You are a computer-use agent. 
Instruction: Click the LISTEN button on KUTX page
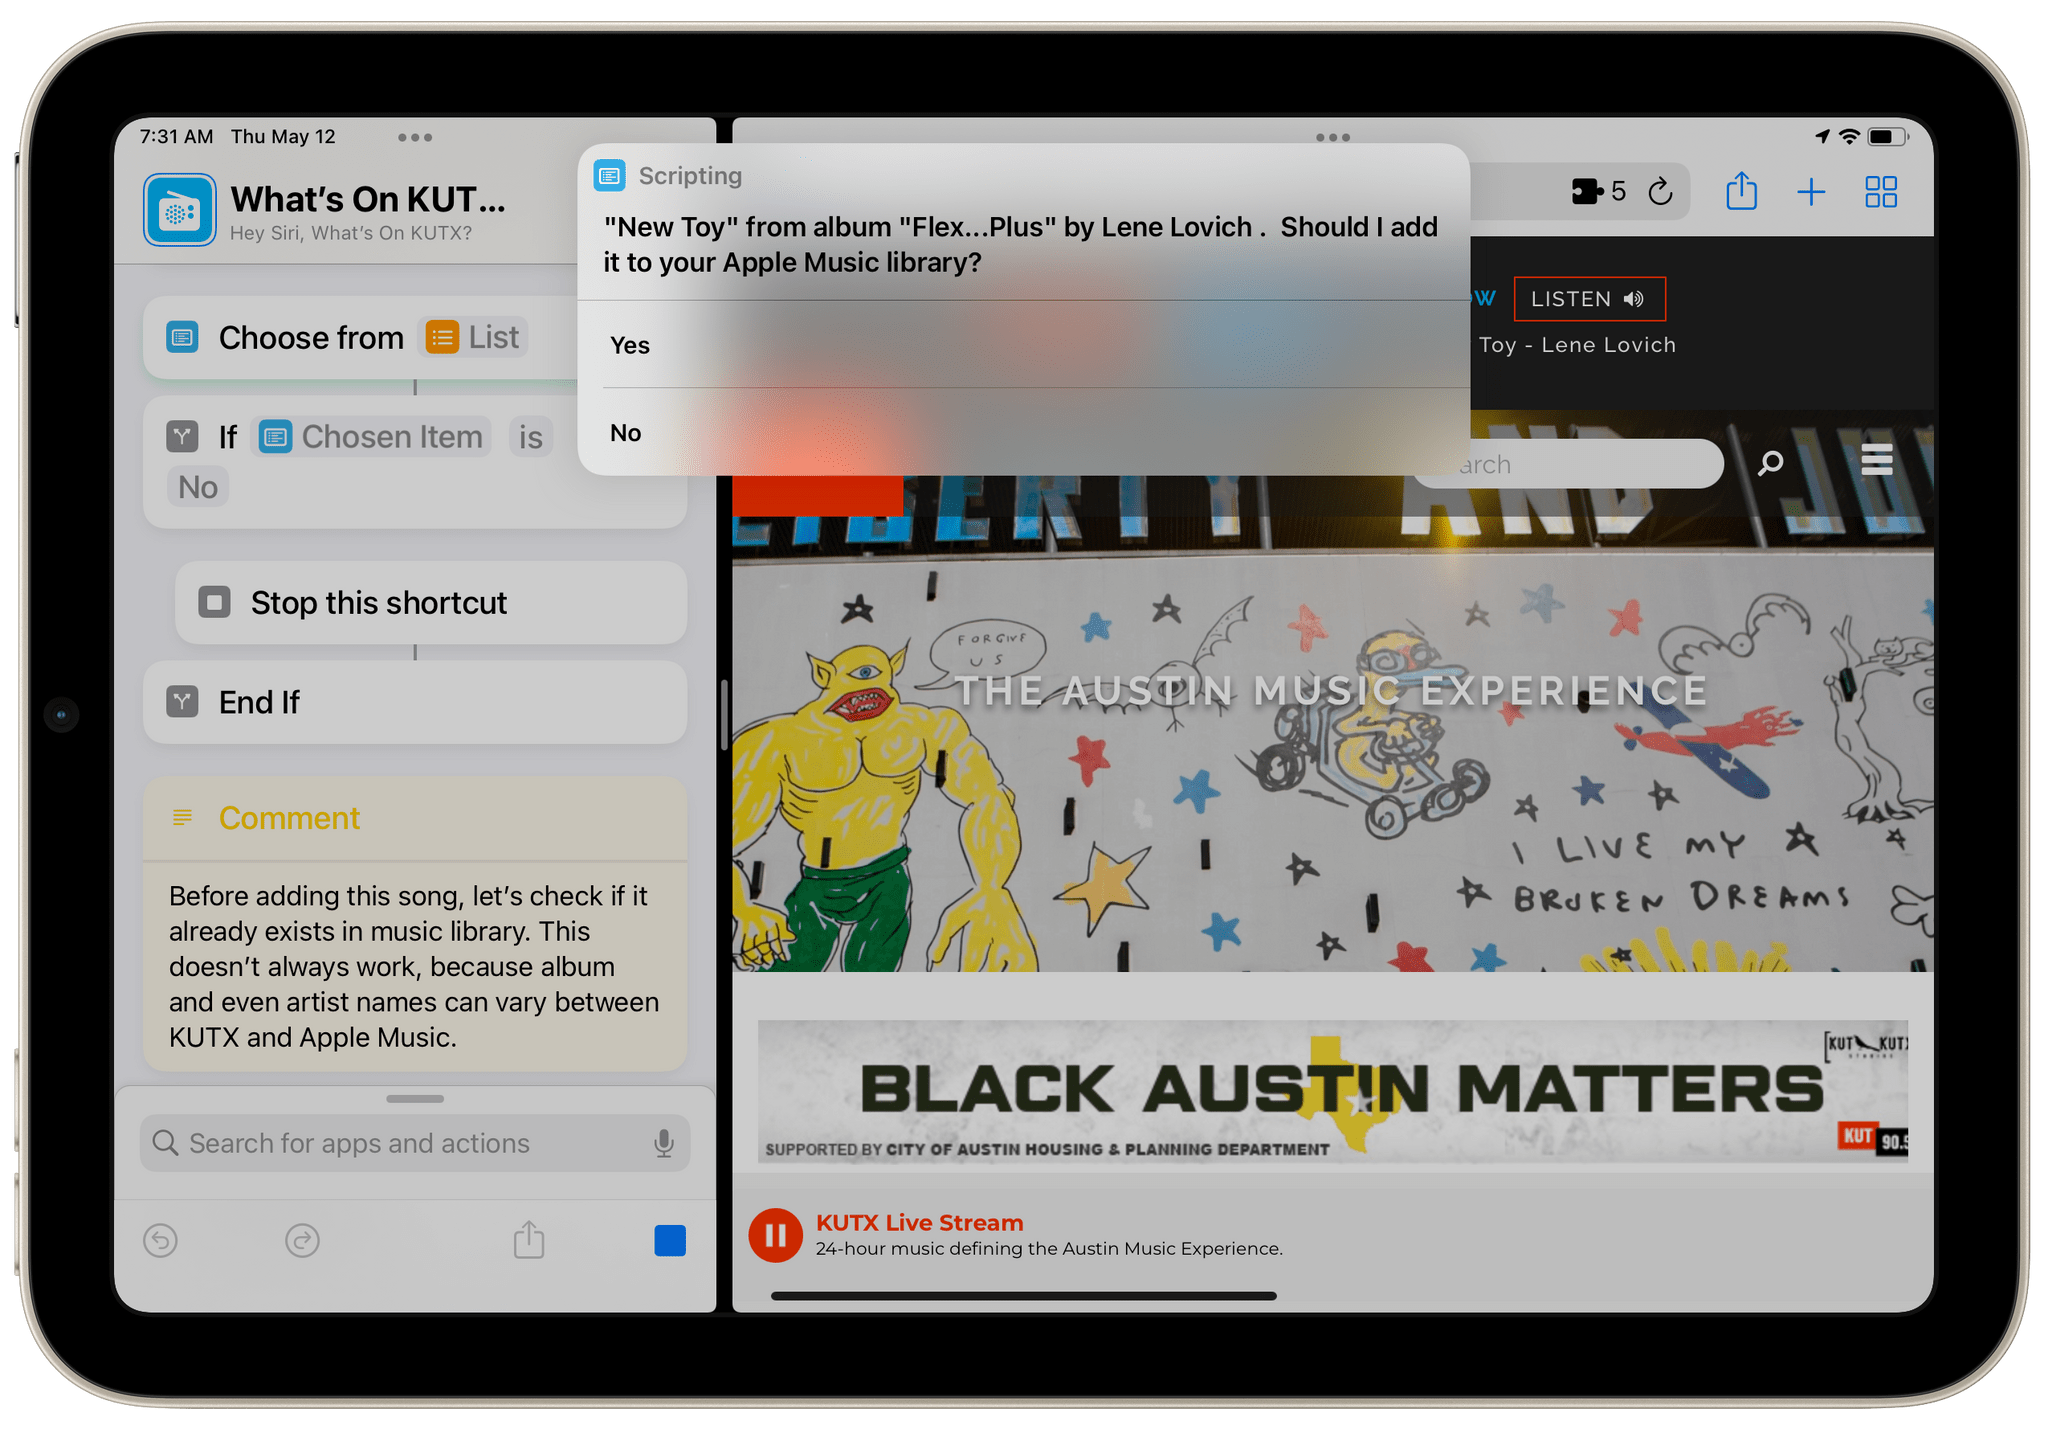(x=1589, y=299)
